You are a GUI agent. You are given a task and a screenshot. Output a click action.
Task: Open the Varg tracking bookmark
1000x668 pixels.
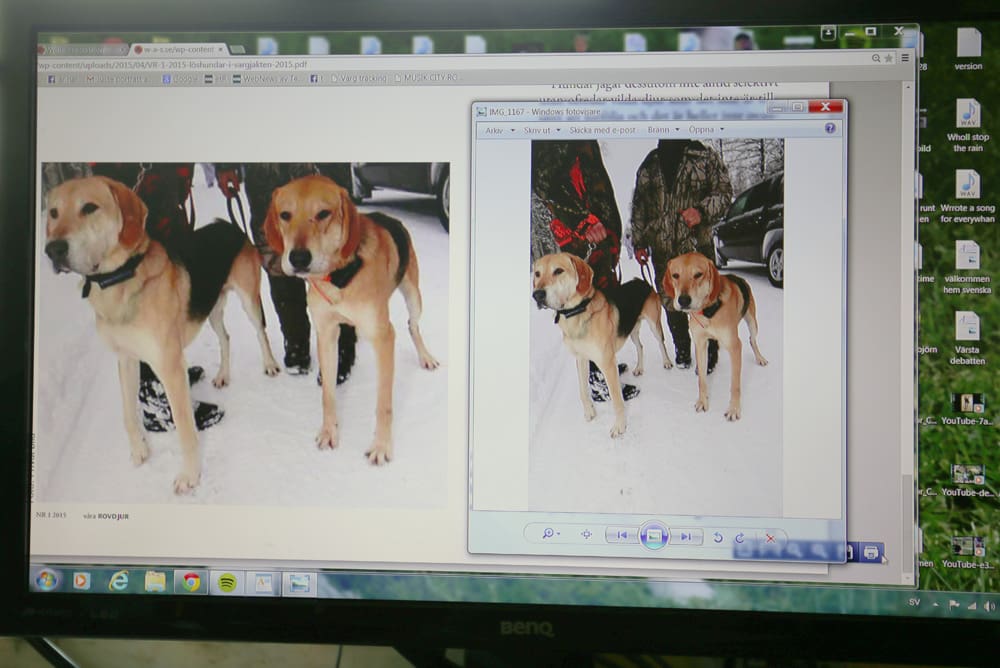click(x=358, y=78)
